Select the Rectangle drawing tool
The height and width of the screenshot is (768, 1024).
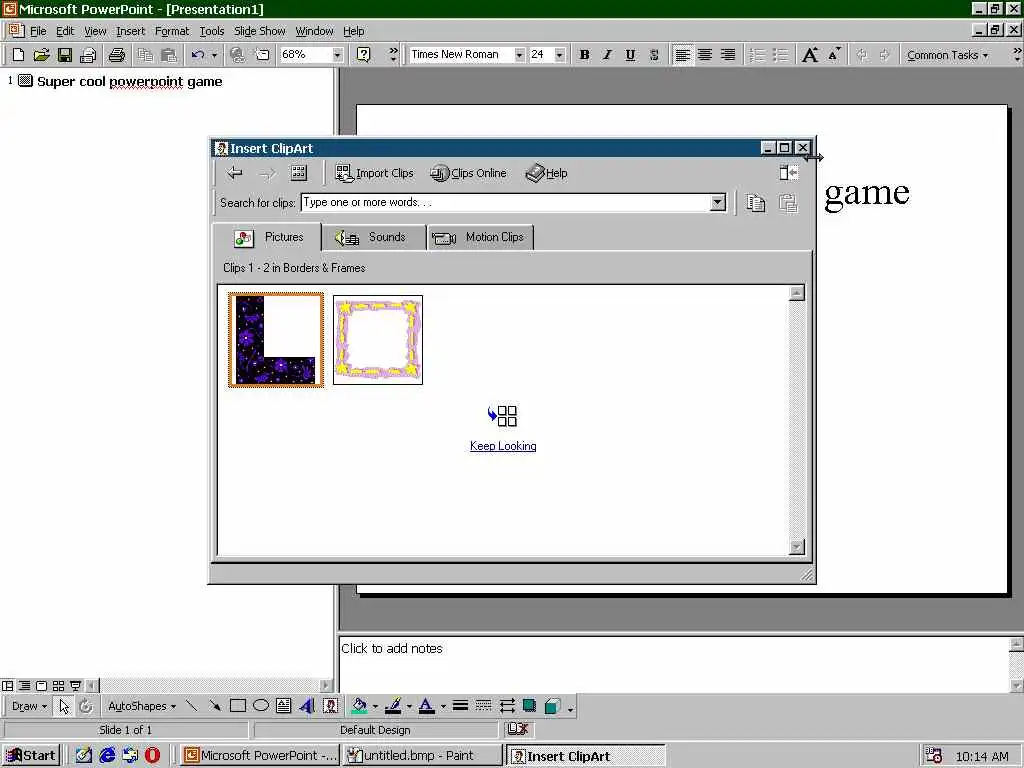[238, 706]
